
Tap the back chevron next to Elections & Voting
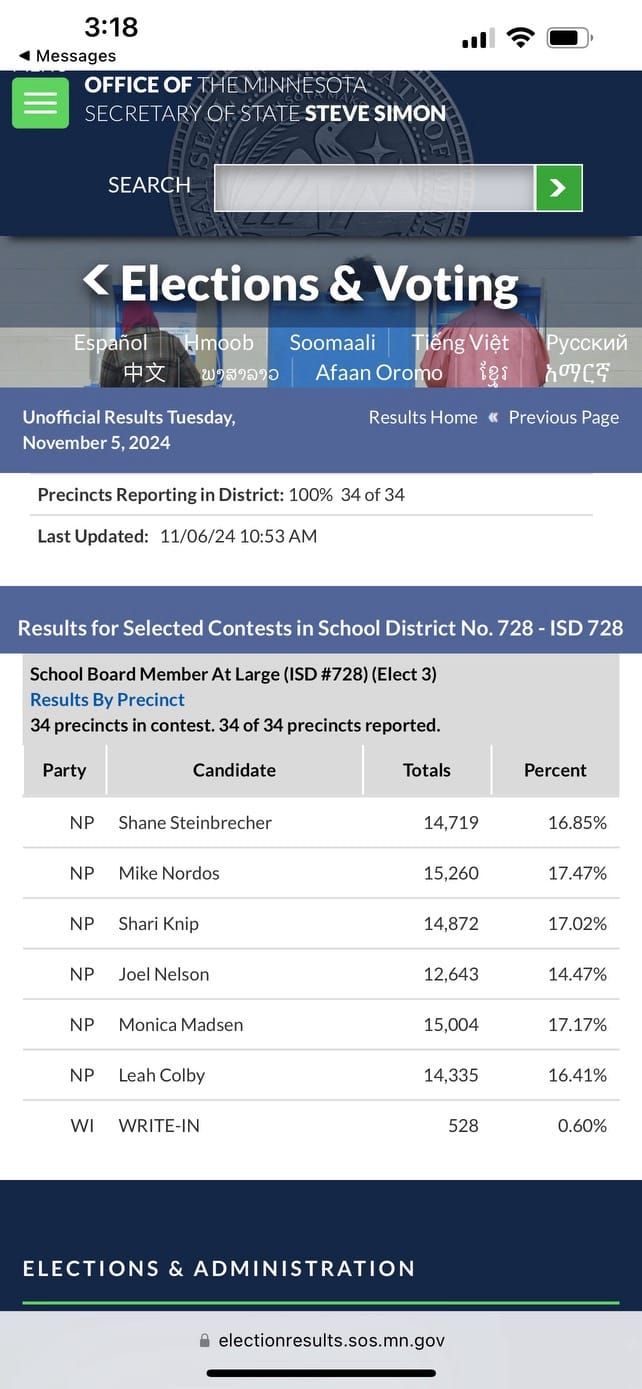94,281
